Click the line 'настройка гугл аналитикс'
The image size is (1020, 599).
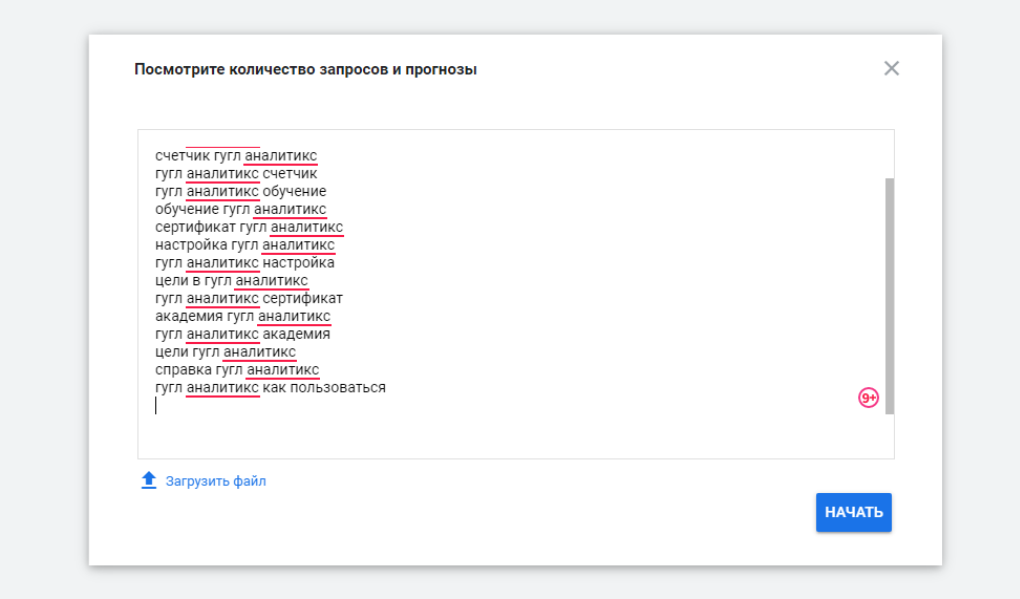click(245, 245)
